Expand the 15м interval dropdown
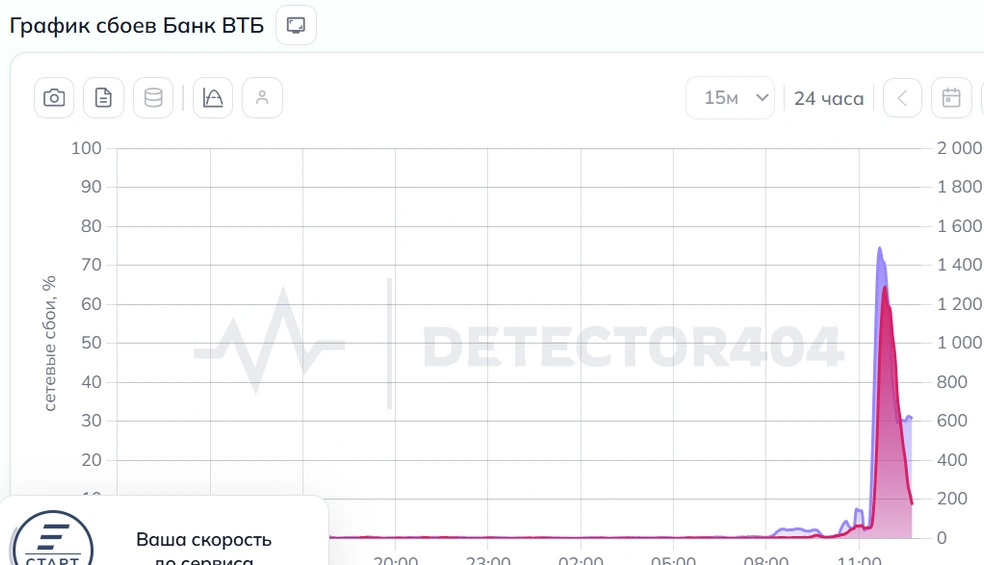Screen dimensions: 984x565 [730, 98]
